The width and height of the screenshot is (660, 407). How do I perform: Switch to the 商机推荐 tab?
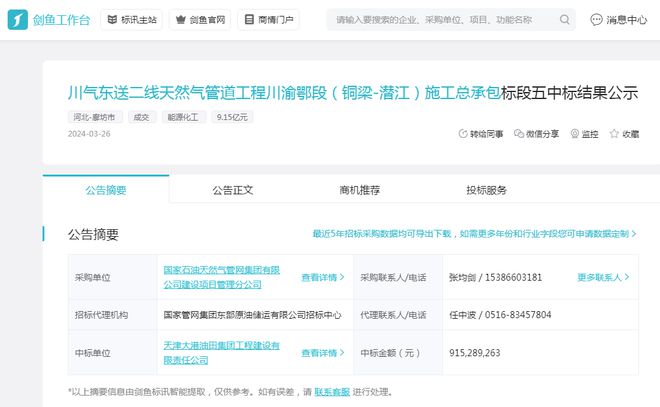click(359, 190)
